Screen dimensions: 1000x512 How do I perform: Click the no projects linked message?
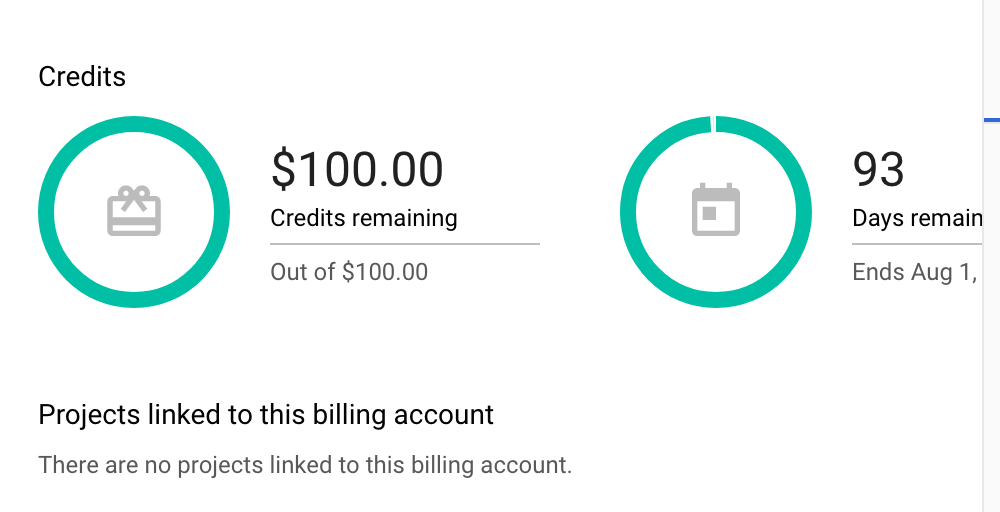[x=305, y=465]
